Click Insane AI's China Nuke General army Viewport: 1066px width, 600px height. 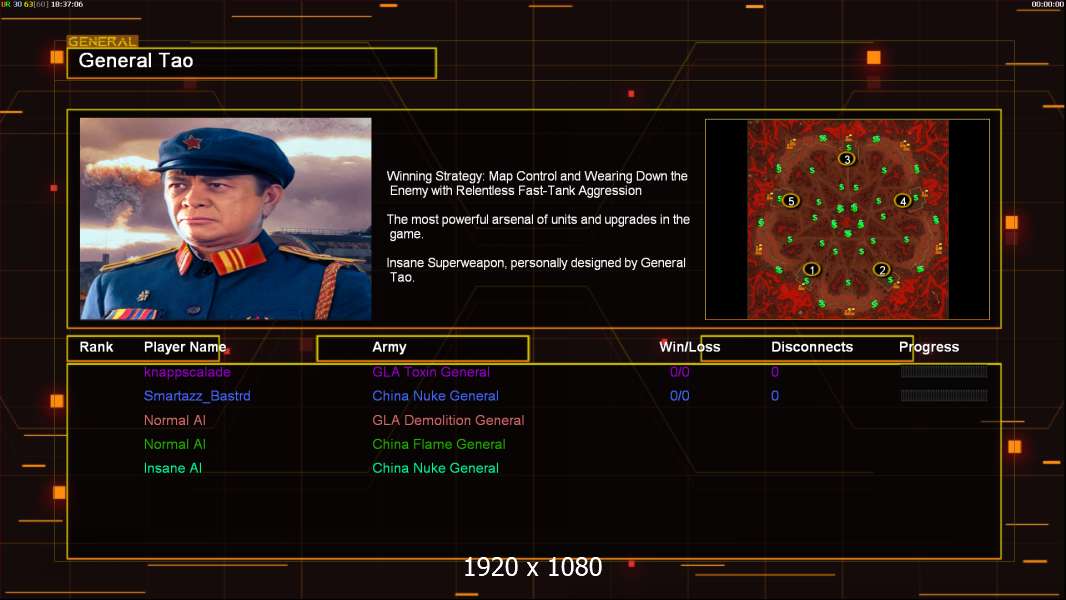point(435,468)
